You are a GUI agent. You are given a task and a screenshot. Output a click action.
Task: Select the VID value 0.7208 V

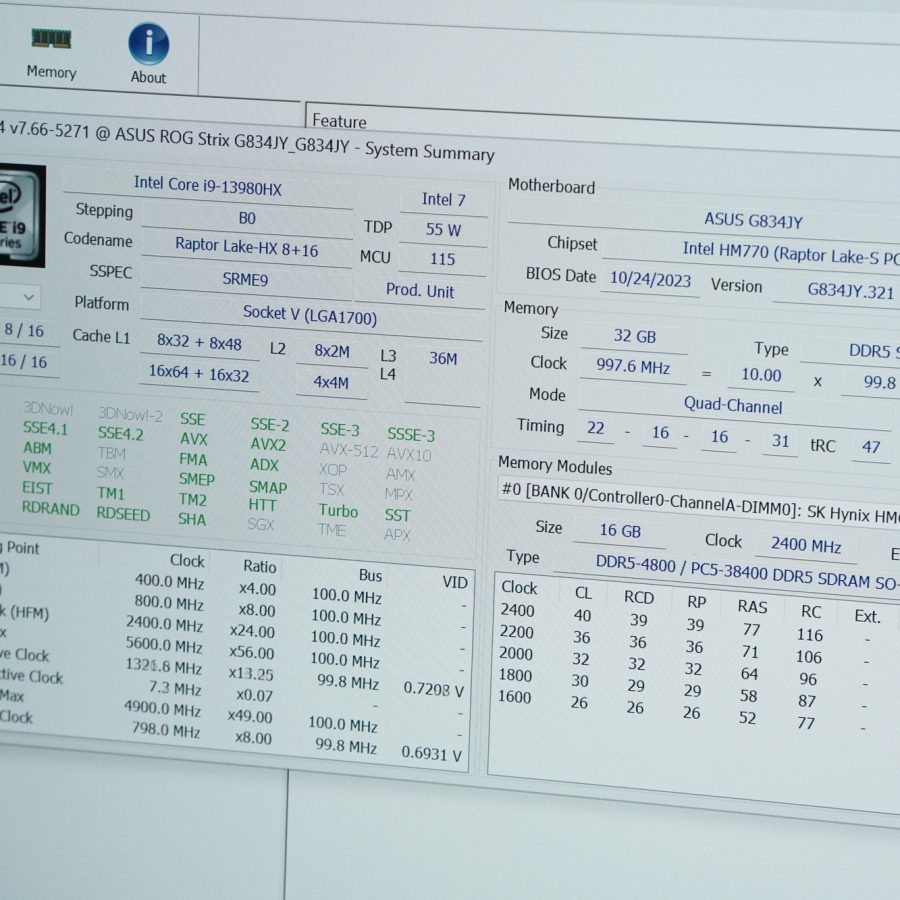[x=433, y=689]
